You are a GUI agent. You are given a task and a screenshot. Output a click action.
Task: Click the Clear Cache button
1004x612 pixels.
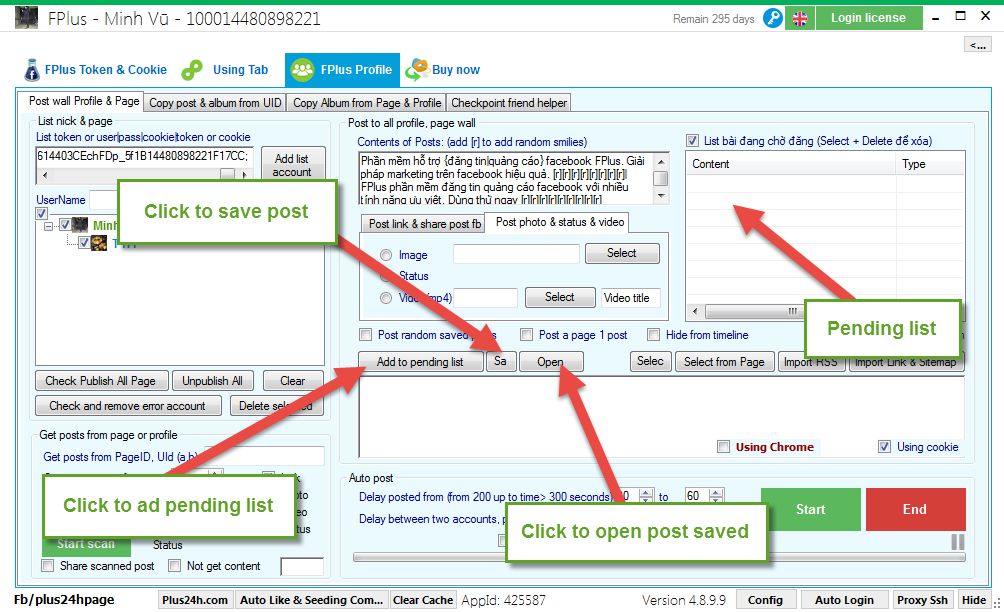(423, 600)
